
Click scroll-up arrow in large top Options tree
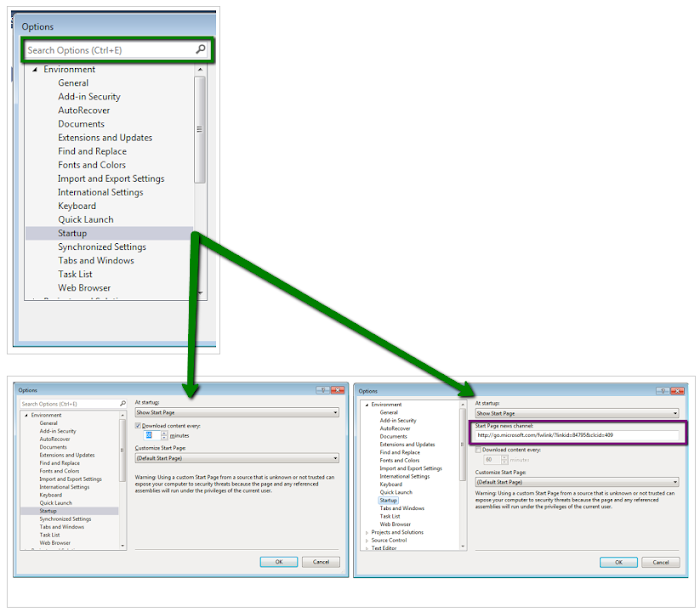(200, 70)
